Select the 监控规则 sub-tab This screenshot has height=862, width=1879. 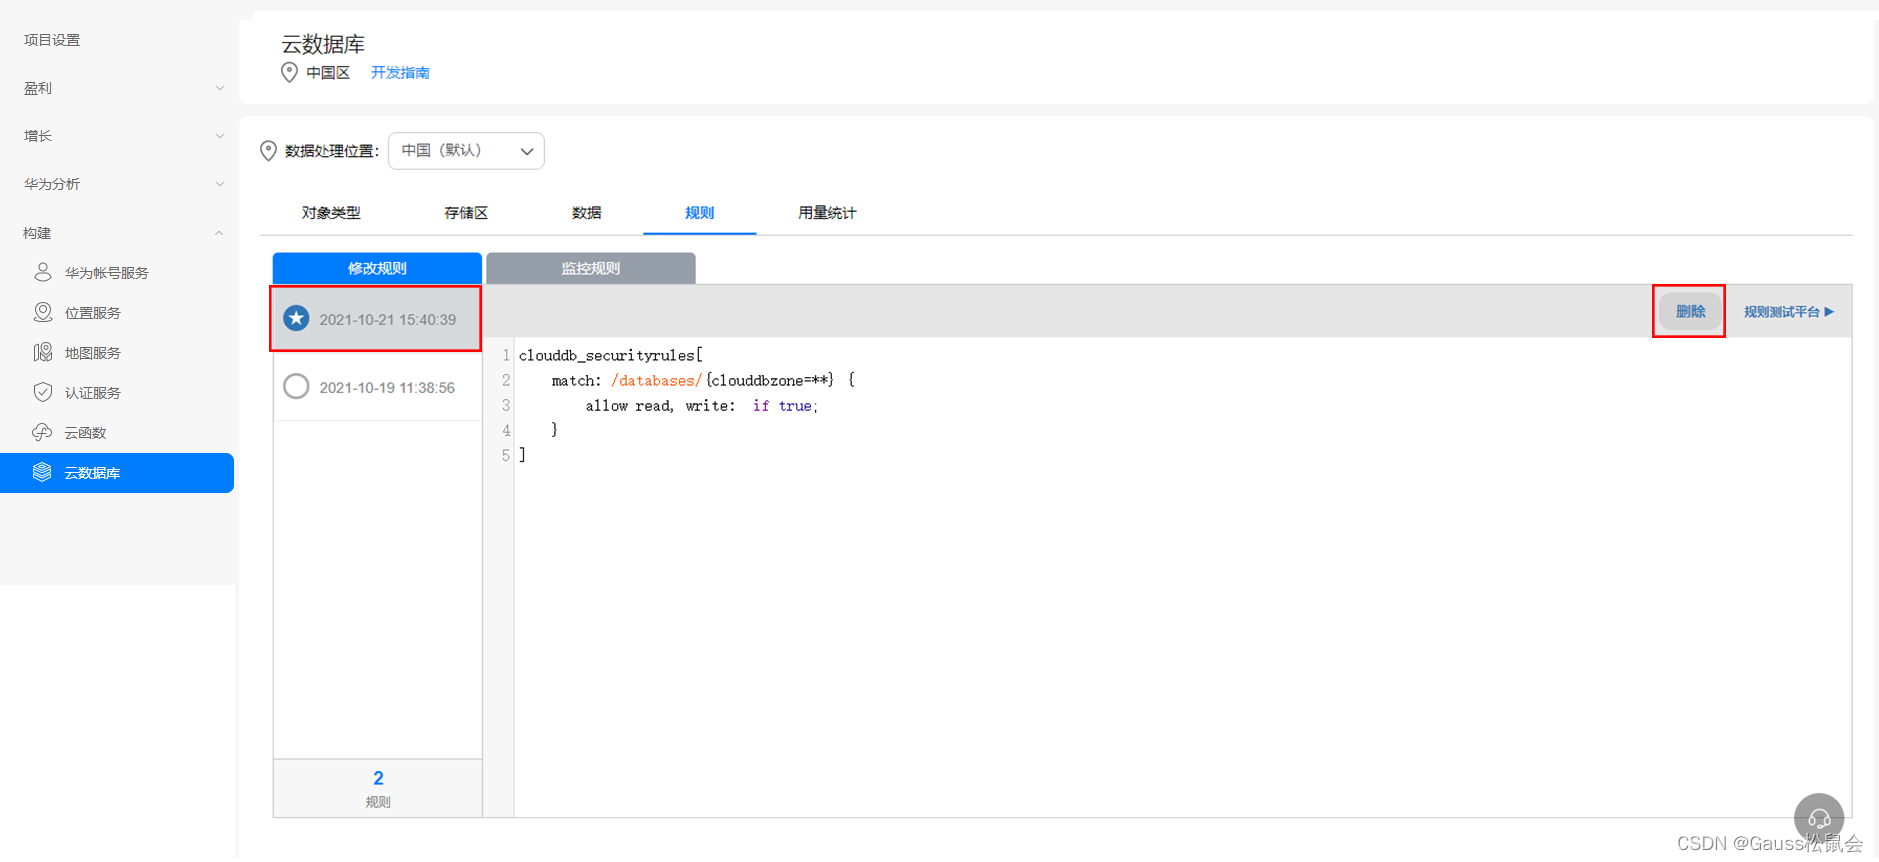[591, 268]
